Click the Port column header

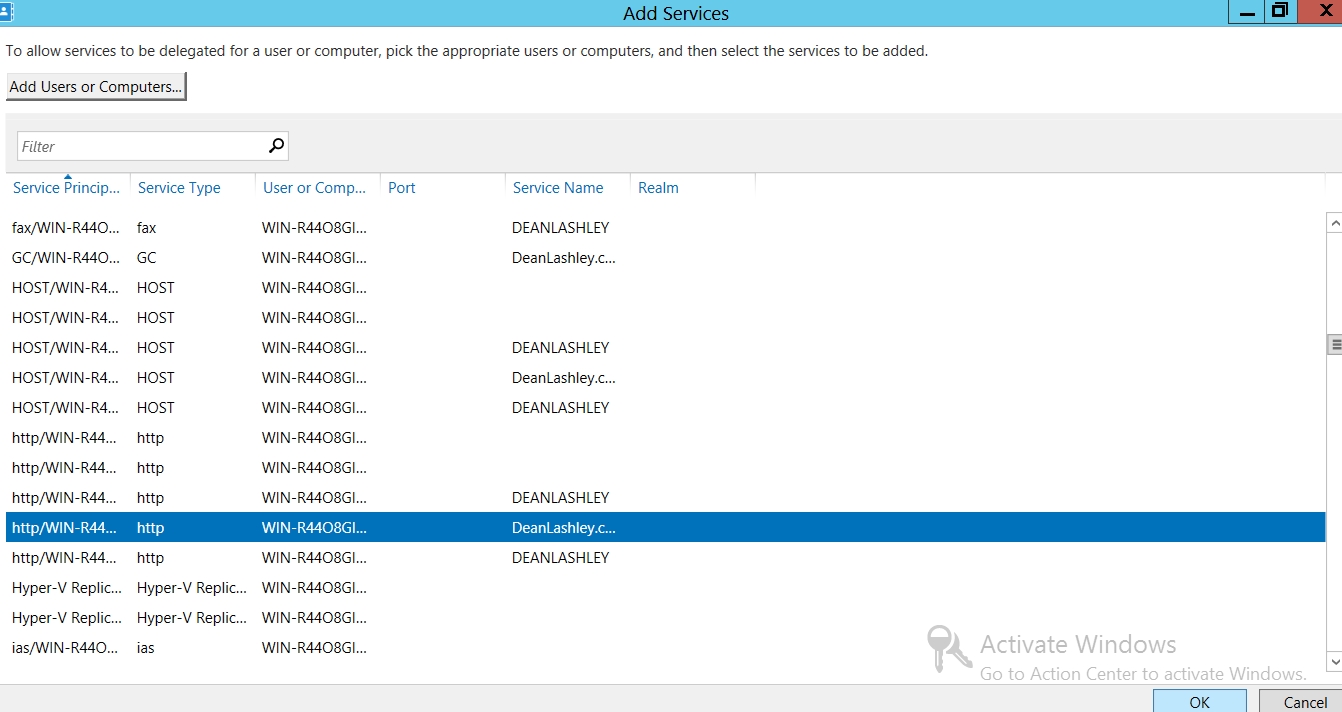tap(402, 188)
